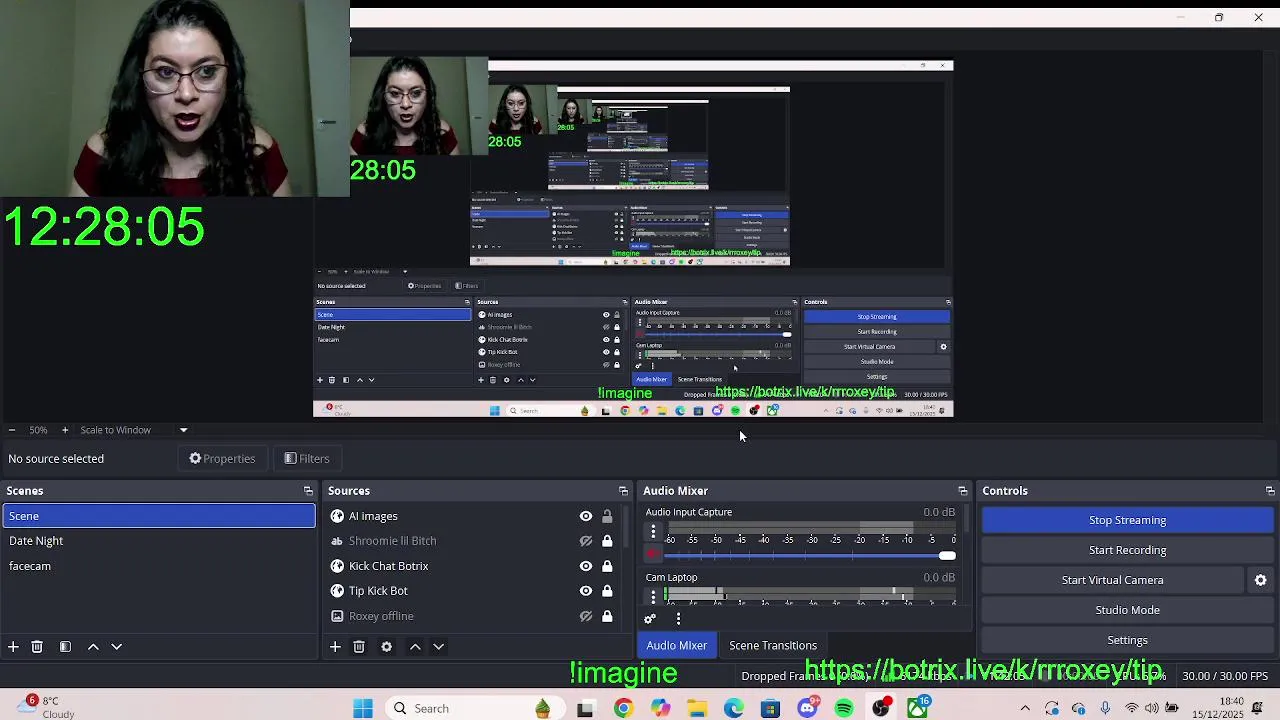Remove selected source with the Sources trash icon
The image size is (1280, 720).
click(359, 647)
